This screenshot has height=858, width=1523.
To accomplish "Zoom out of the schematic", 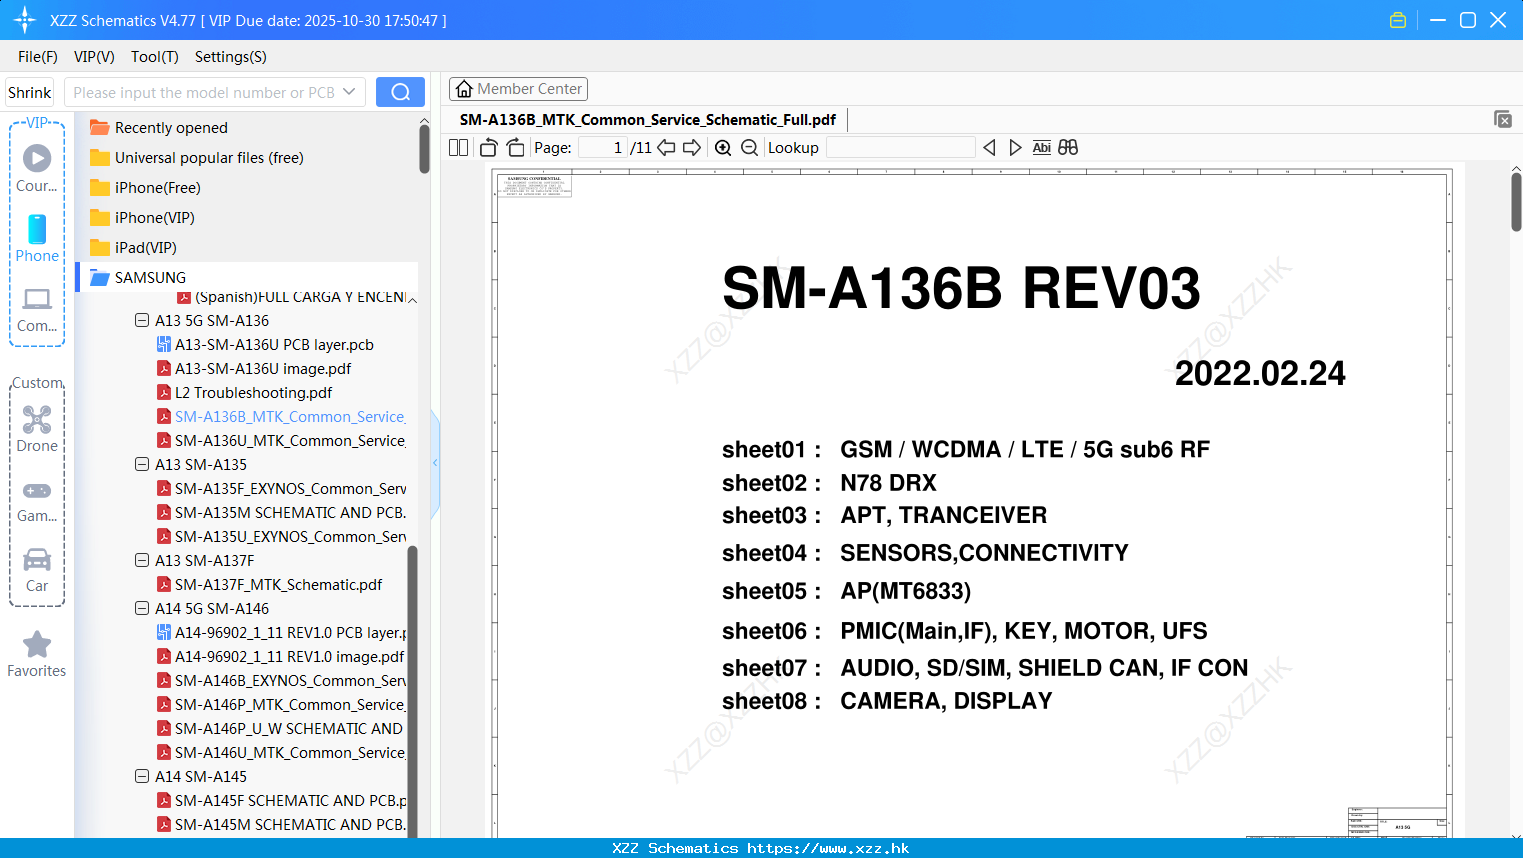I will [x=749, y=148].
